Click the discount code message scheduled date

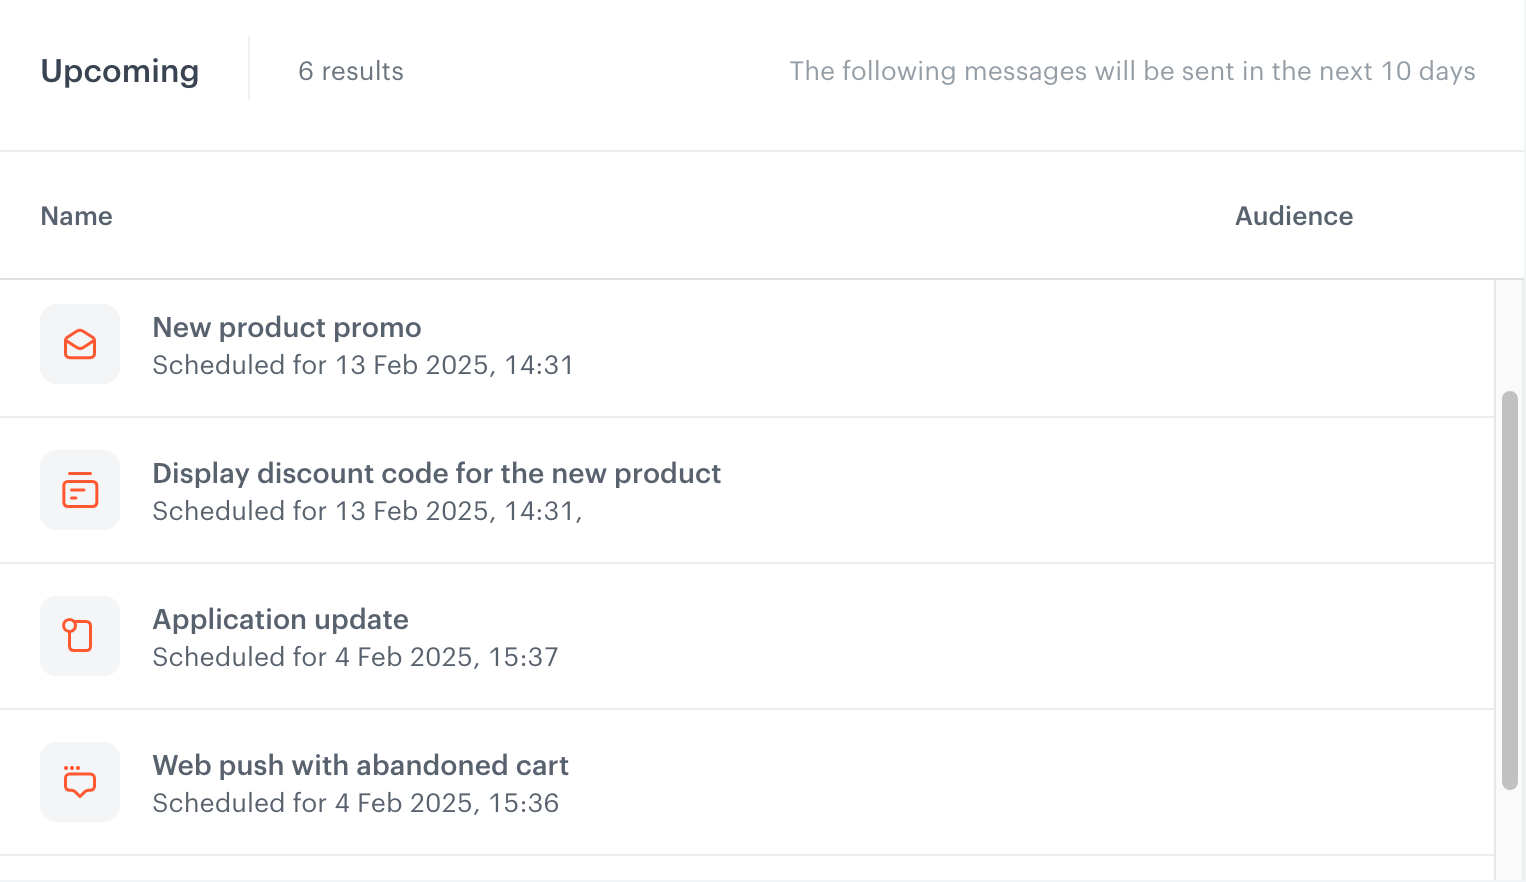pos(367,511)
